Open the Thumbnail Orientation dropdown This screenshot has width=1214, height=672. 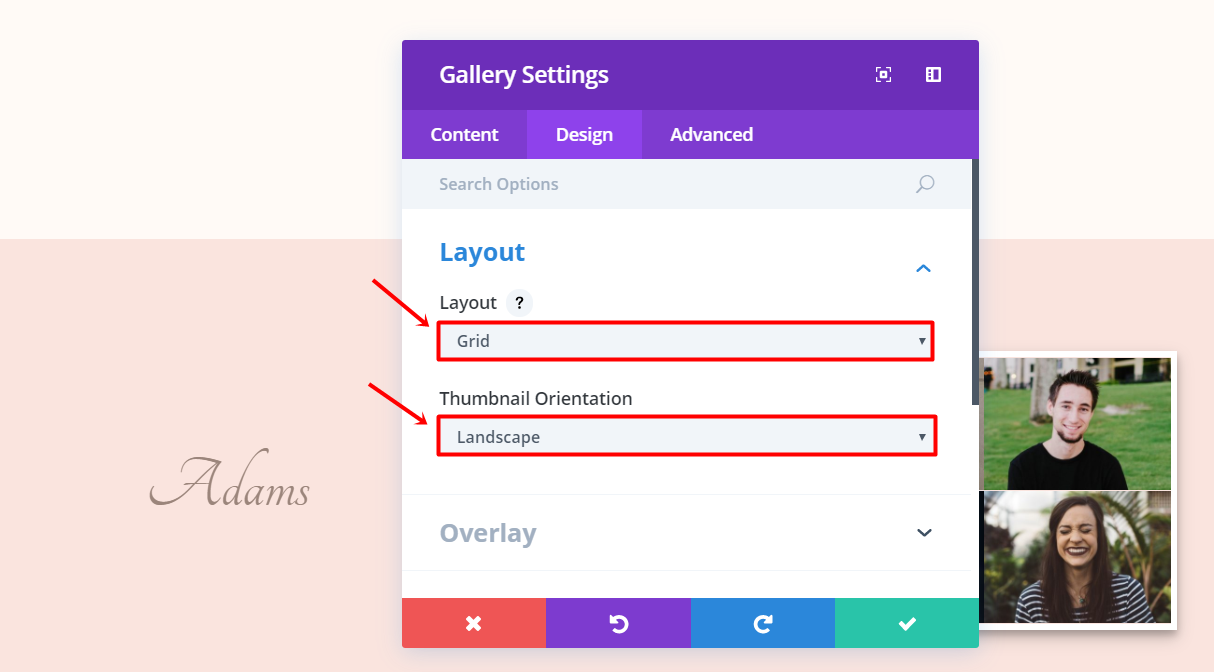point(685,437)
